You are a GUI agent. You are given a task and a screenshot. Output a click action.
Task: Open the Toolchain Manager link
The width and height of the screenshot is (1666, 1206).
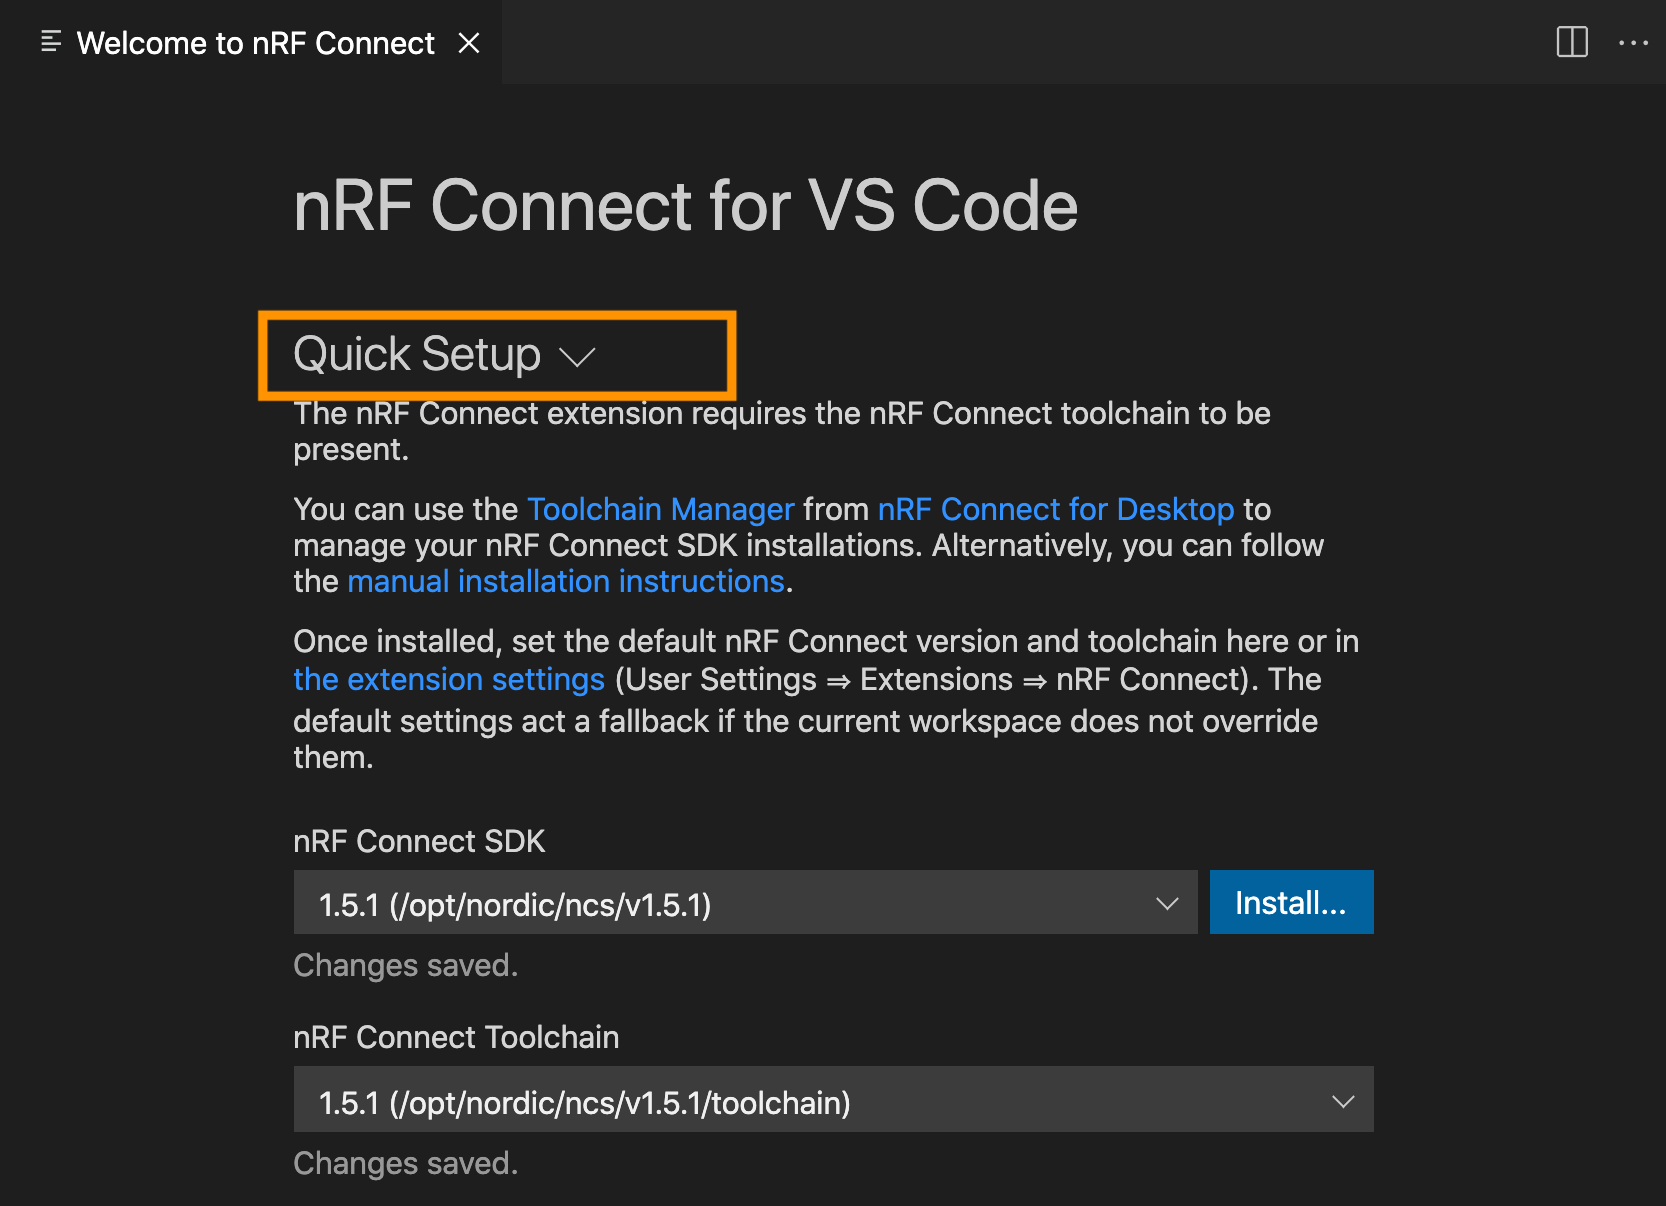[x=660, y=509]
